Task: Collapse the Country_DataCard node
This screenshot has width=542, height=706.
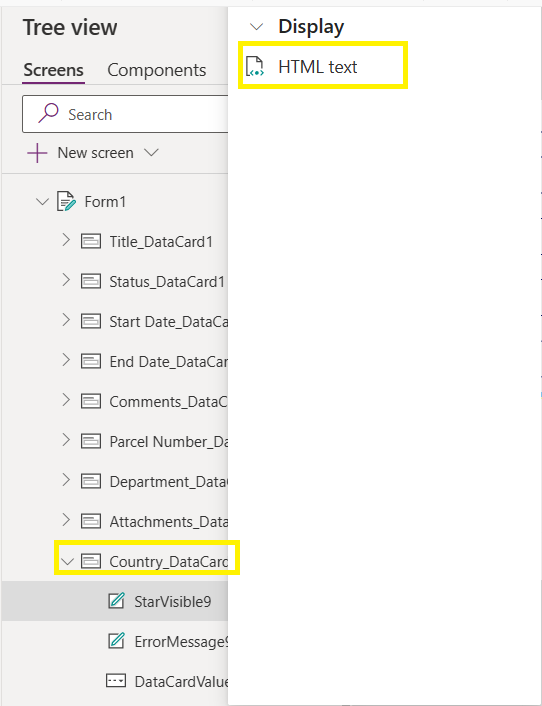Action: pos(68,561)
